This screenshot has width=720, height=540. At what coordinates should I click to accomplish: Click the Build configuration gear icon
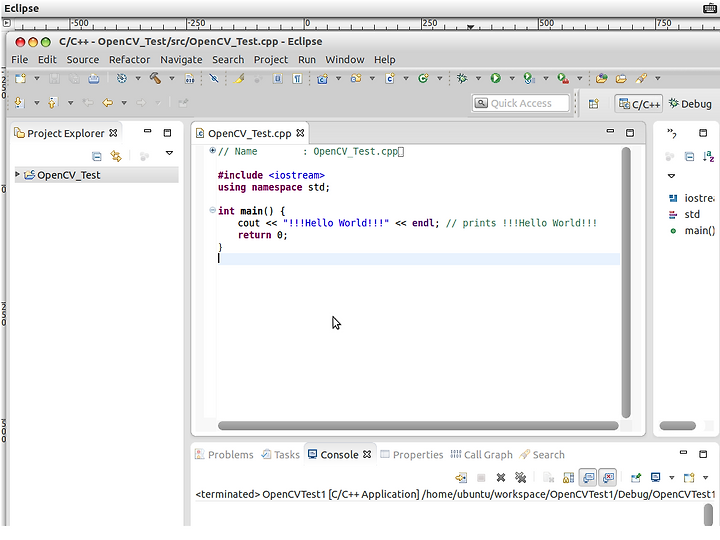(x=122, y=79)
